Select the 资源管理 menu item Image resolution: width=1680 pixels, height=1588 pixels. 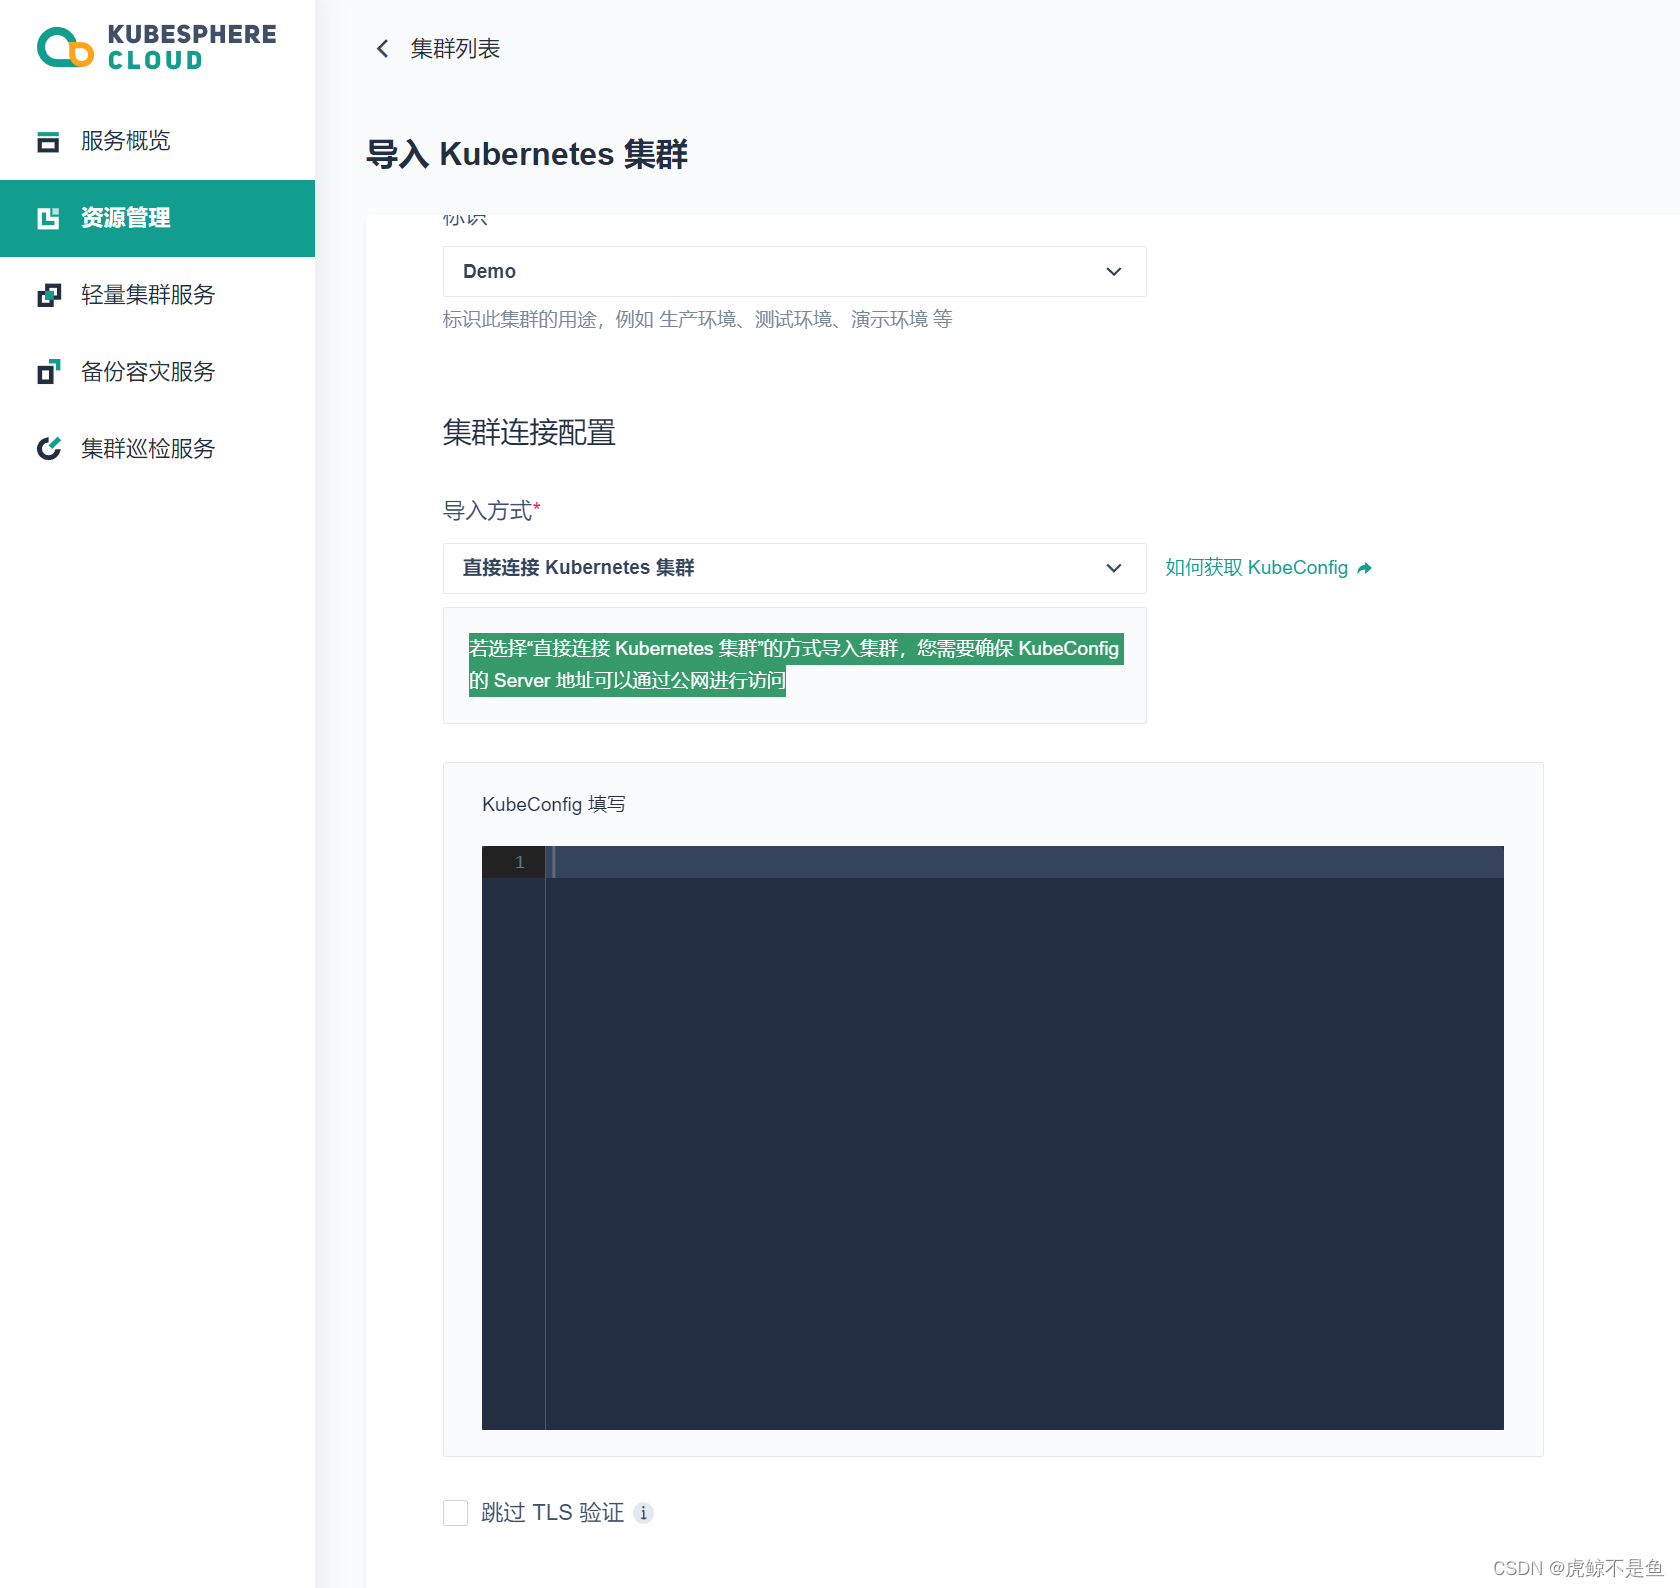[157, 218]
